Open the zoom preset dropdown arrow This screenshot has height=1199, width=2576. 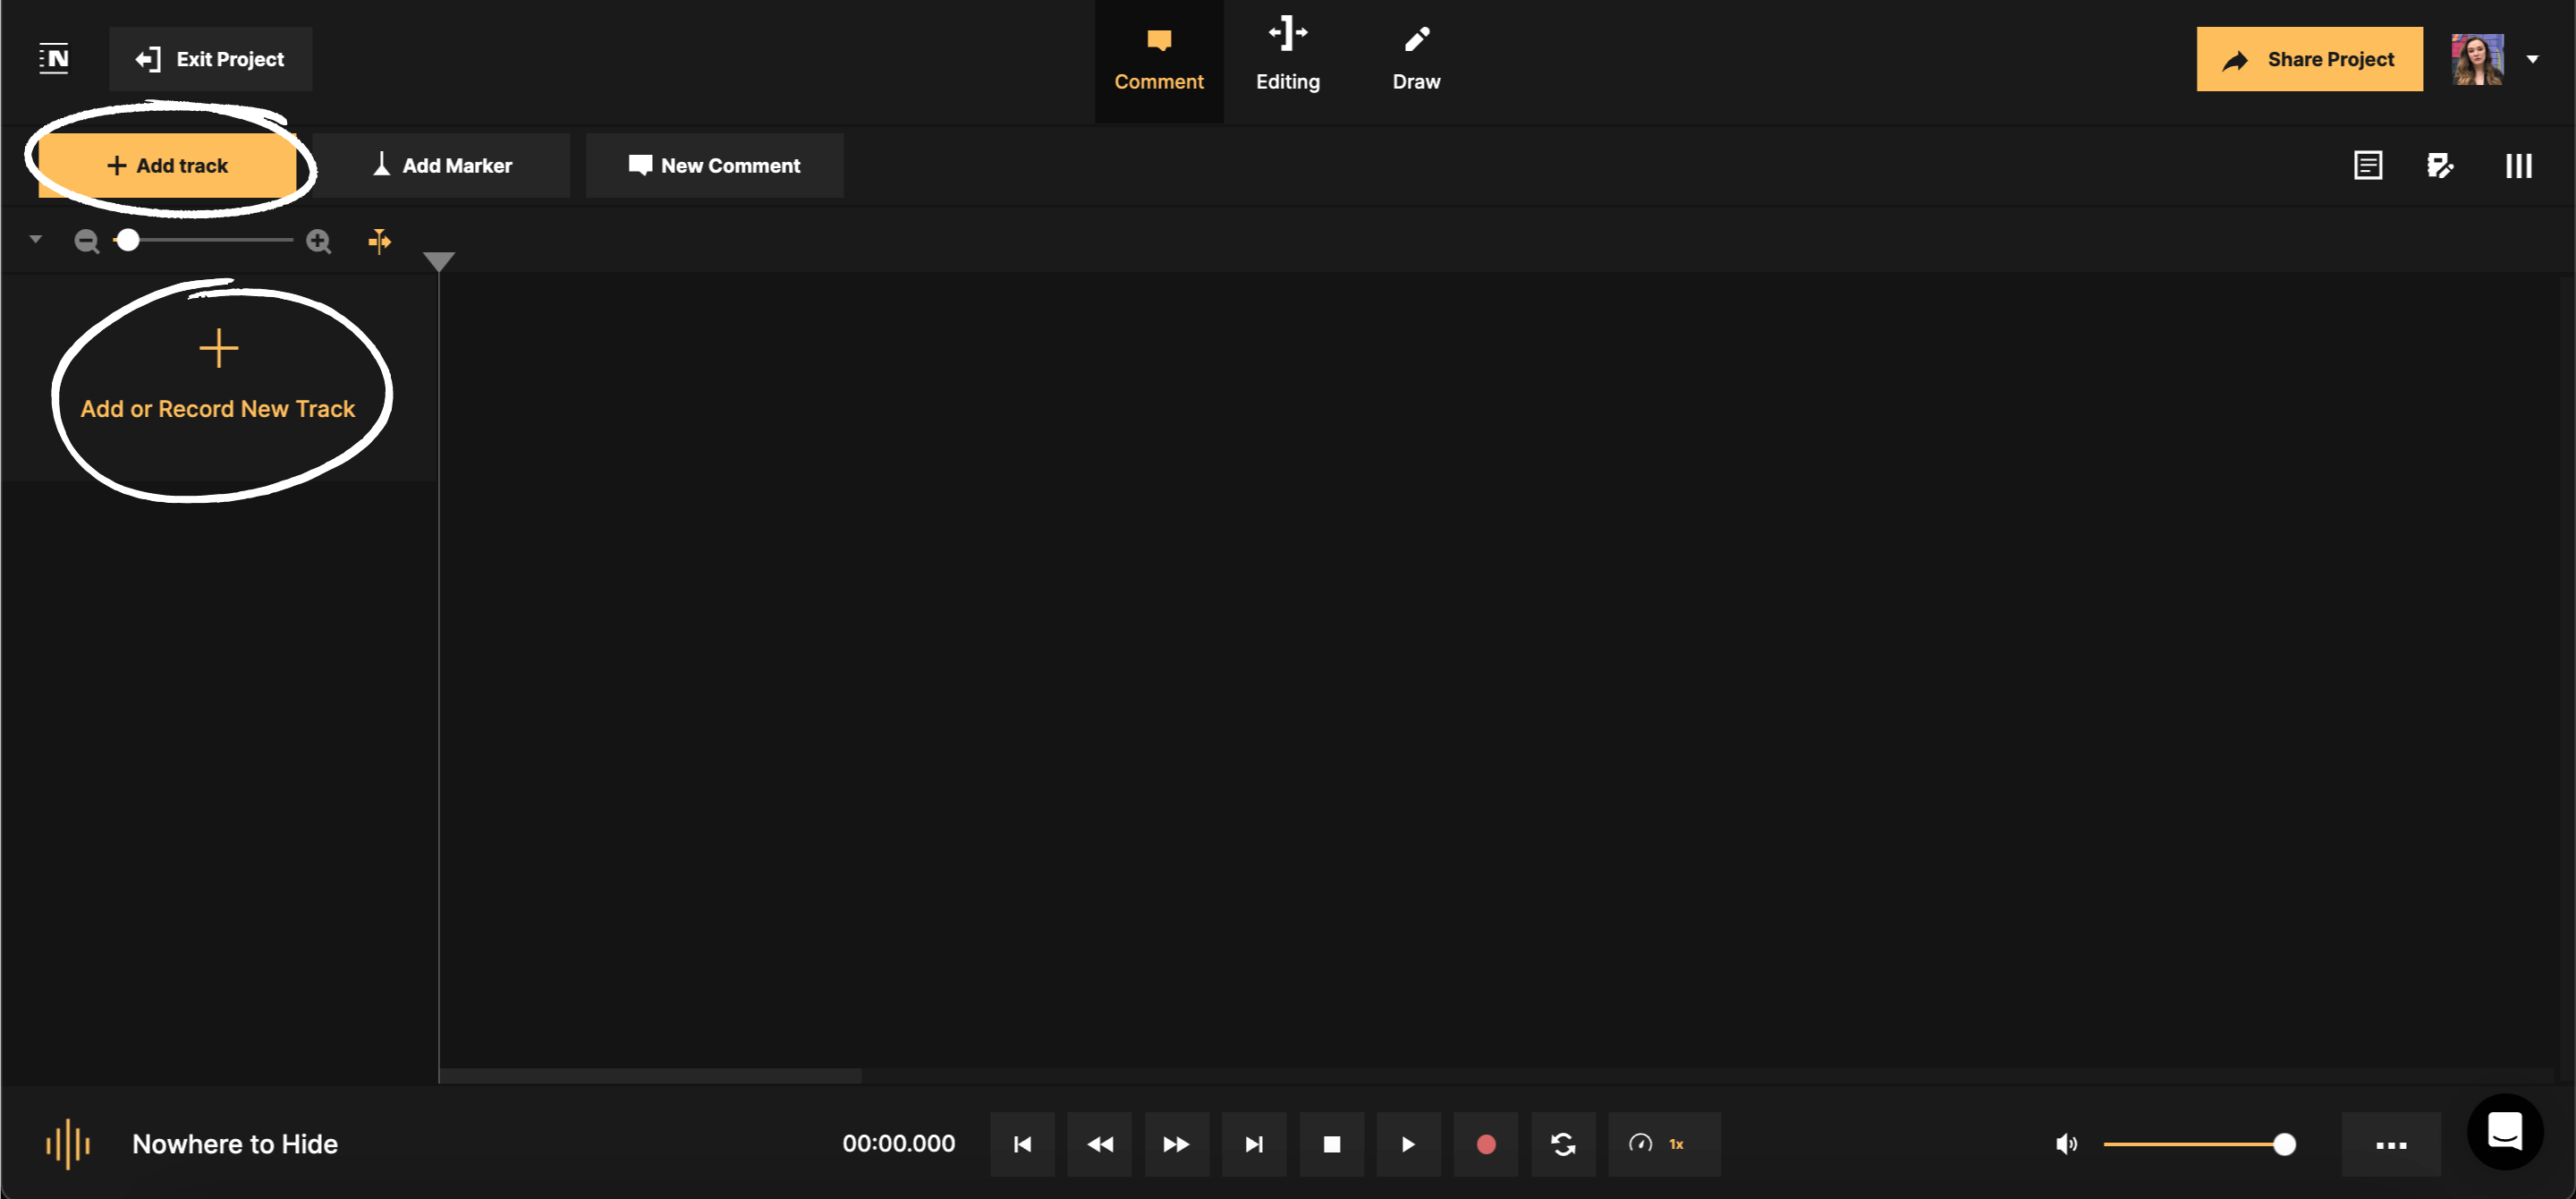(x=35, y=240)
